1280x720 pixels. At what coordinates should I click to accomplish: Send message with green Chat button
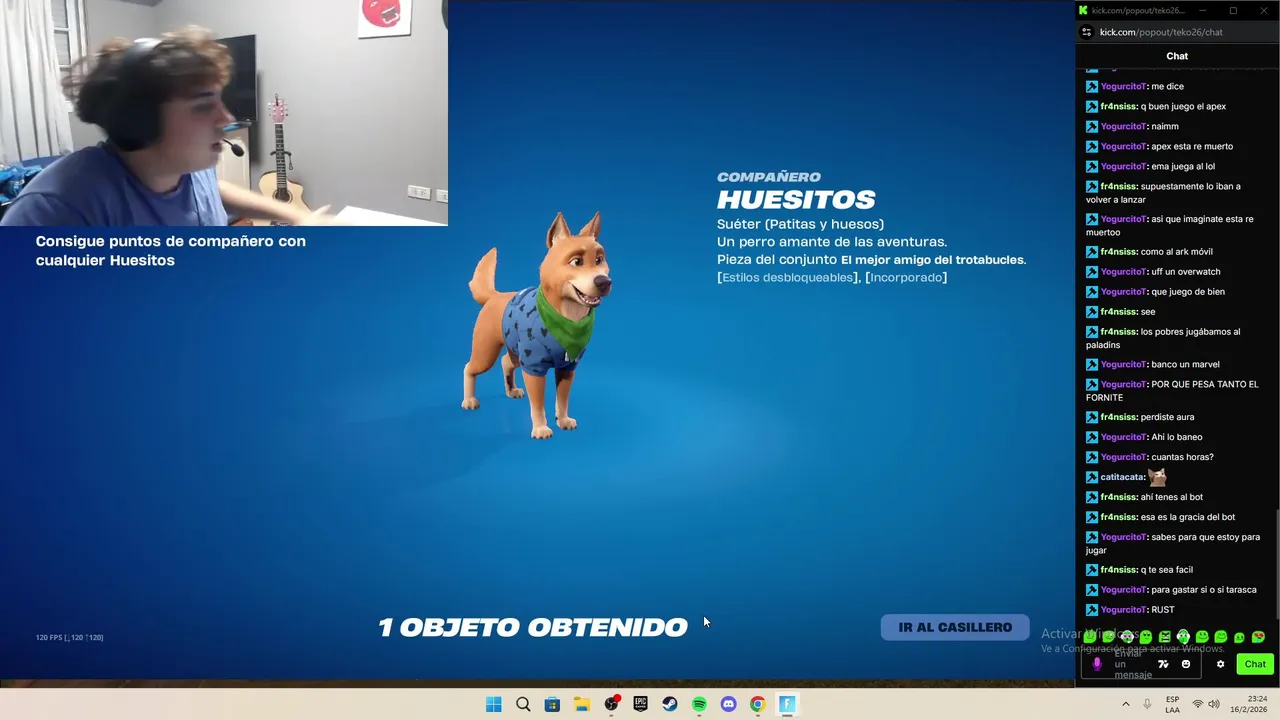point(1255,664)
